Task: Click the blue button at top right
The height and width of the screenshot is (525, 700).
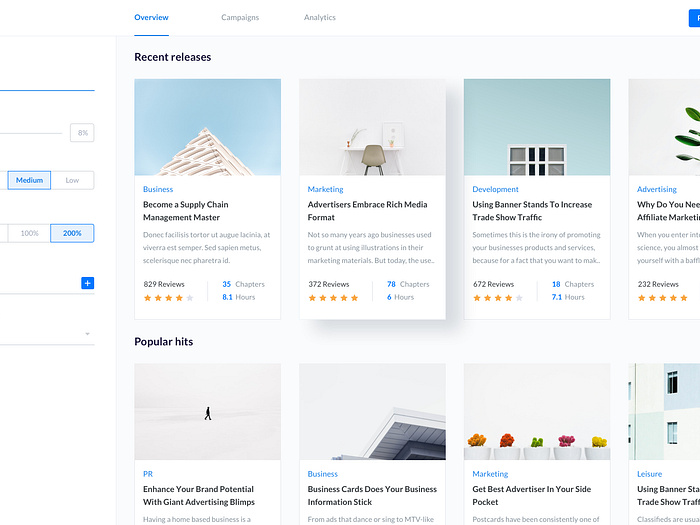Action: [694, 18]
